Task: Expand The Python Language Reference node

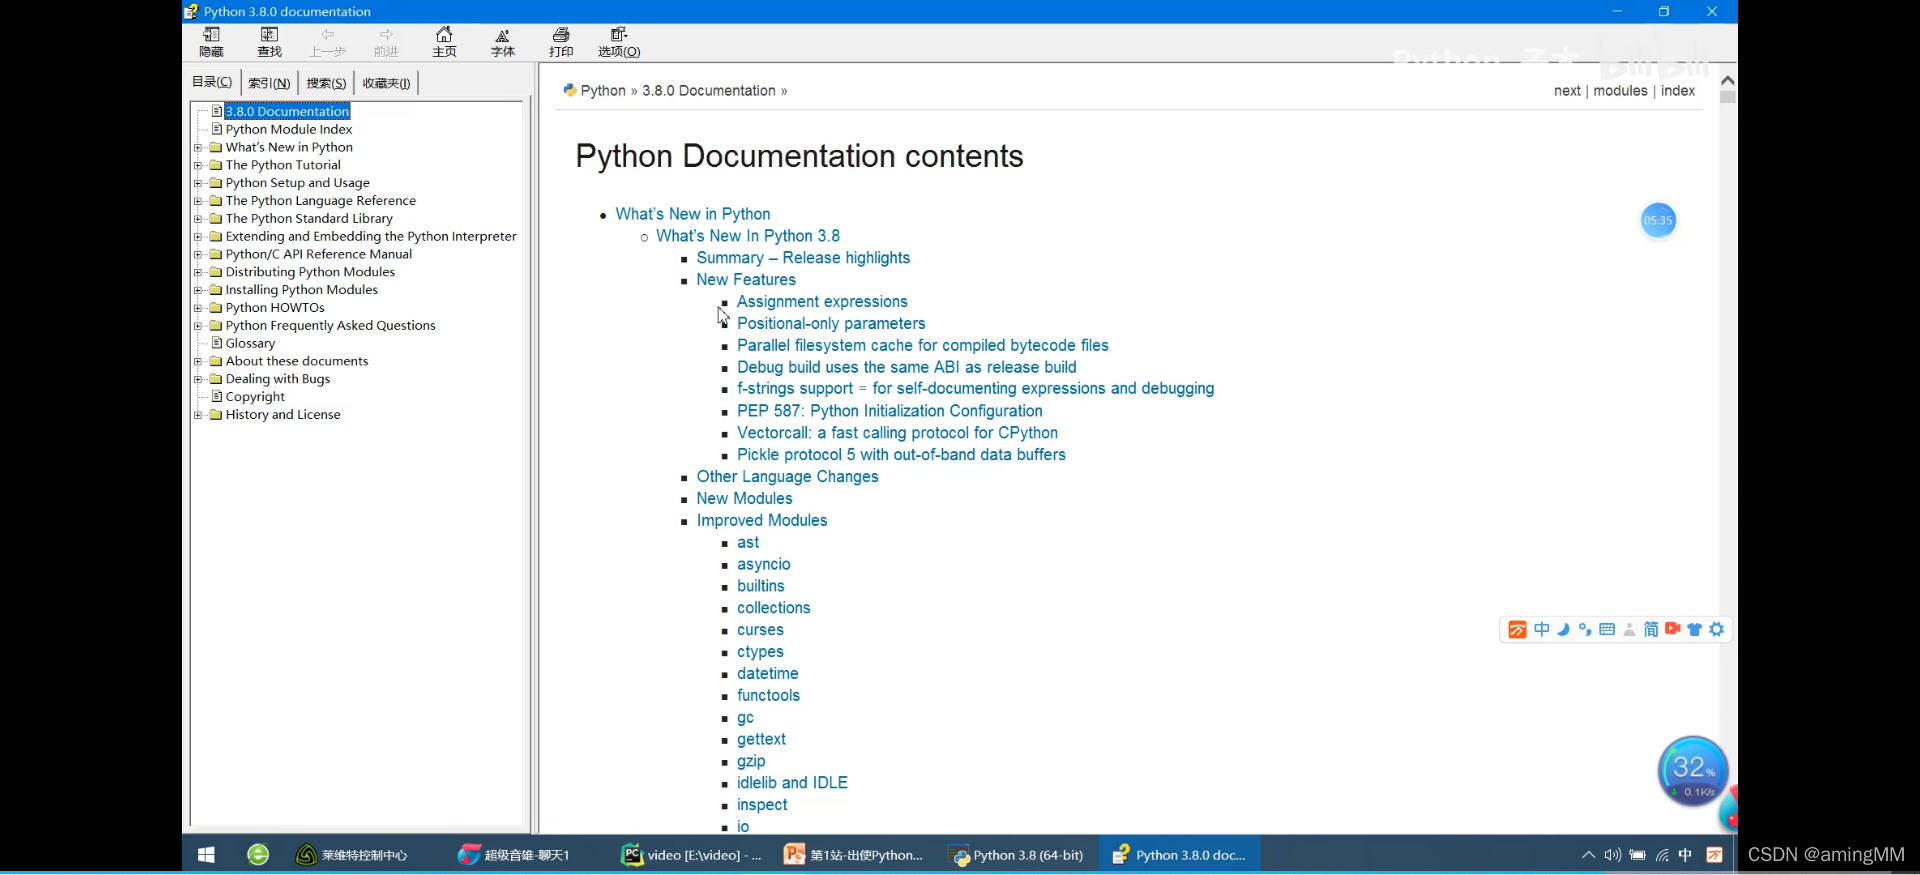Action: point(198,201)
